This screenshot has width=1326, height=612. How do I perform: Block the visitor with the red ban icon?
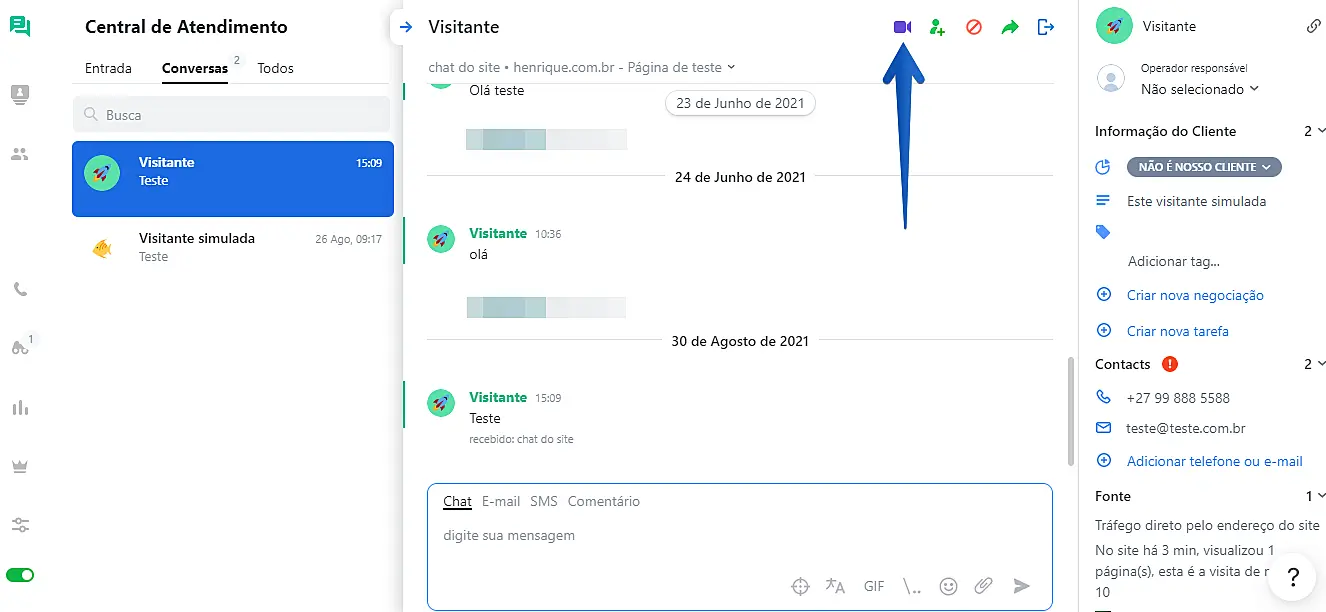[x=973, y=27]
